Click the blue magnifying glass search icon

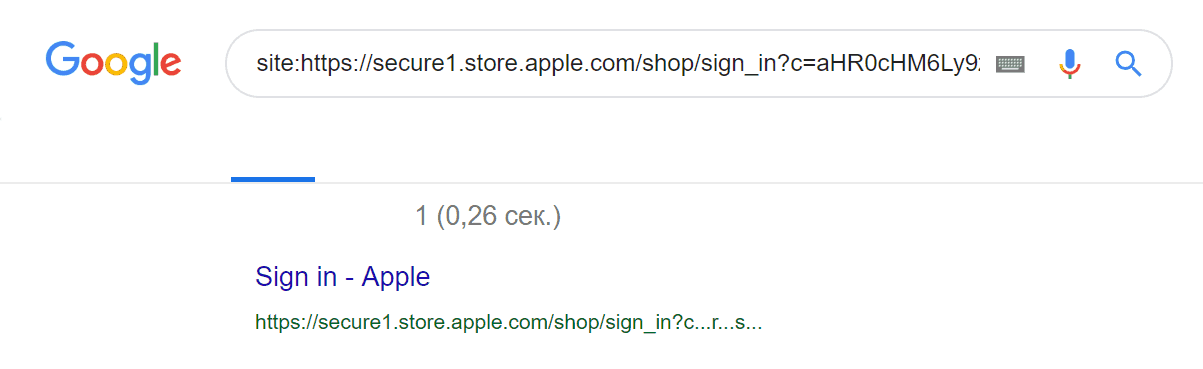click(x=1128, y=64)
